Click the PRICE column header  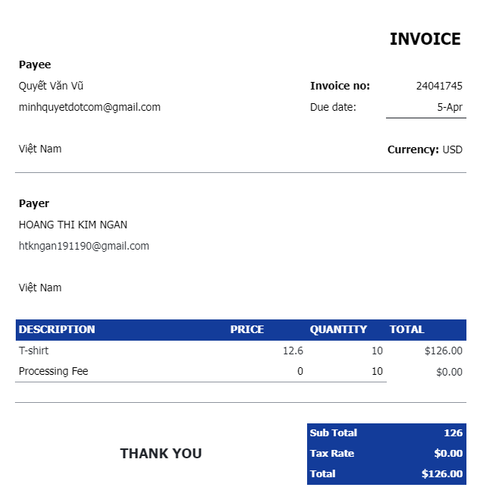tap(247, 329)
